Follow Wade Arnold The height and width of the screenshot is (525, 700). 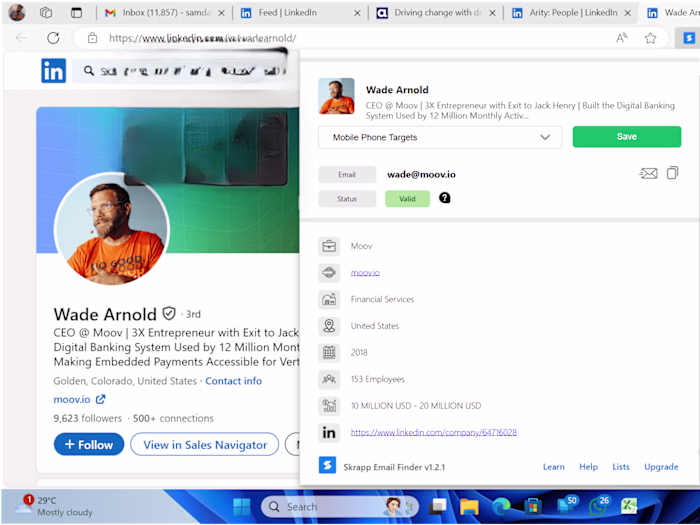(x=89, y=444)
